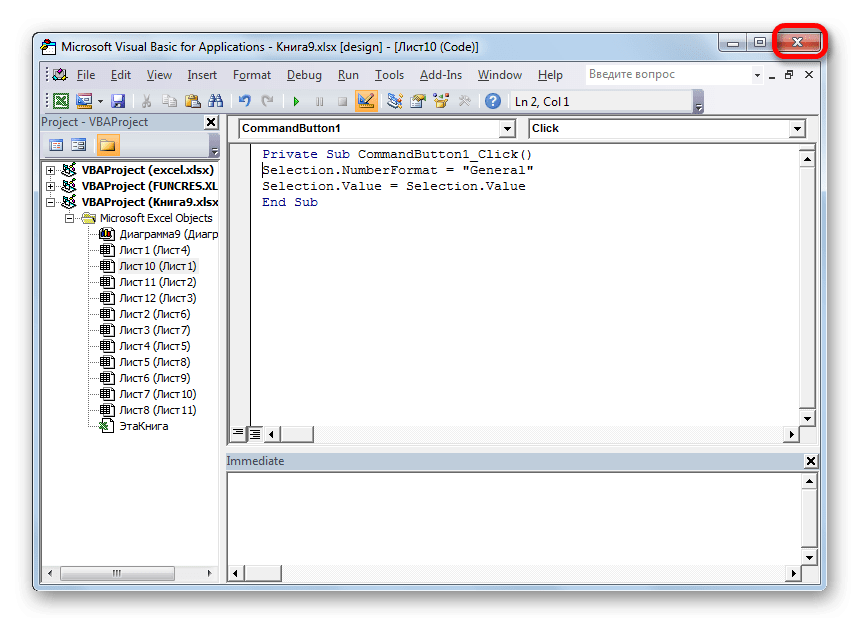The height and width of the screenshot is (624, 860).
Task: Click the View Microsoft Excel toolbar icon
Action: (61, 101)
